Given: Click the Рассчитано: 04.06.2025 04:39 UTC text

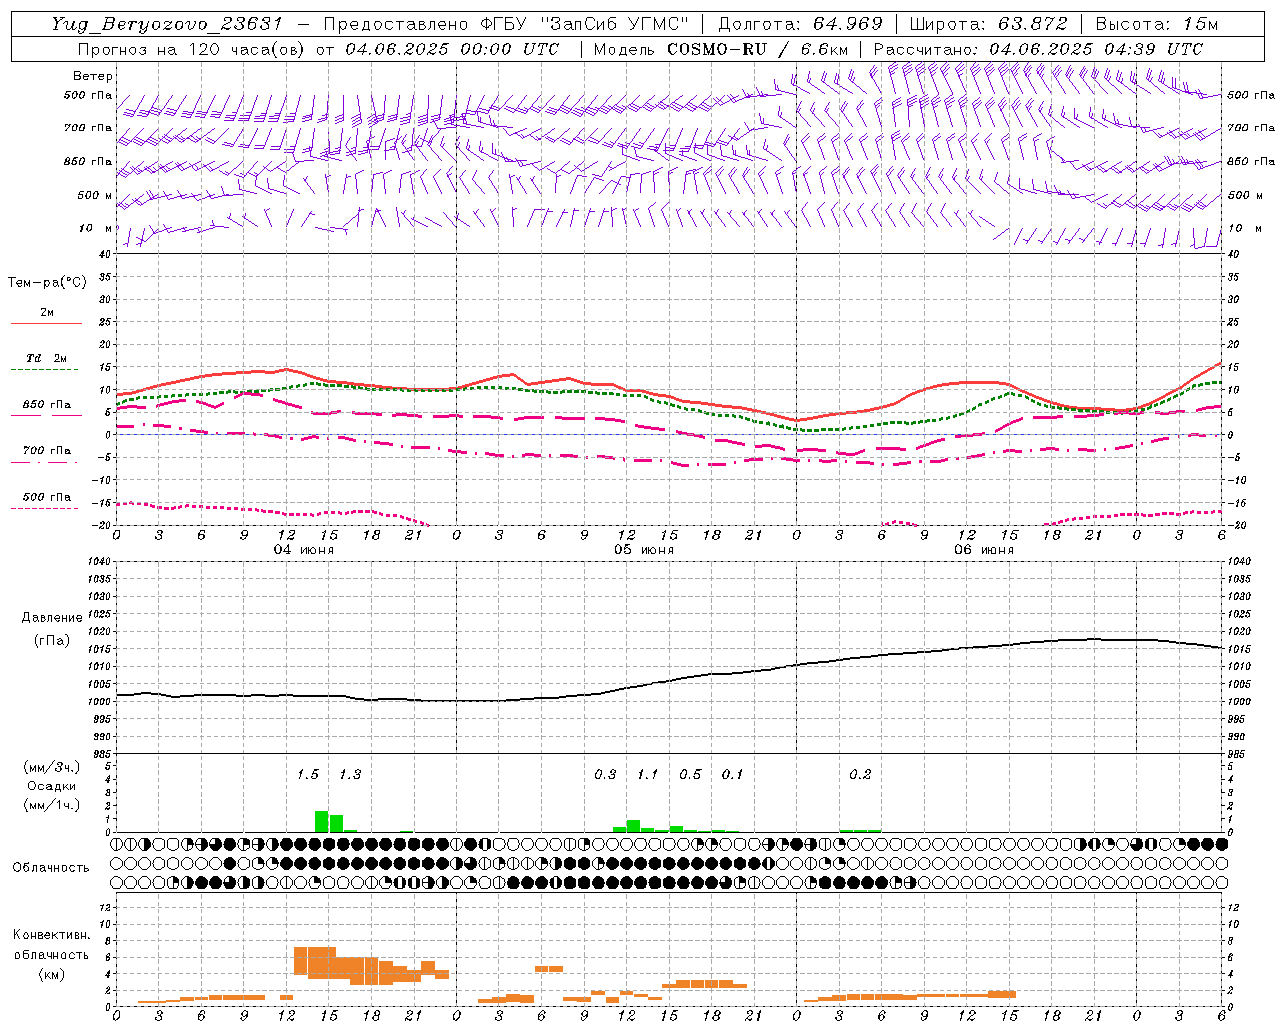Looking at the screenshot, I should (x=1038, y=49).
